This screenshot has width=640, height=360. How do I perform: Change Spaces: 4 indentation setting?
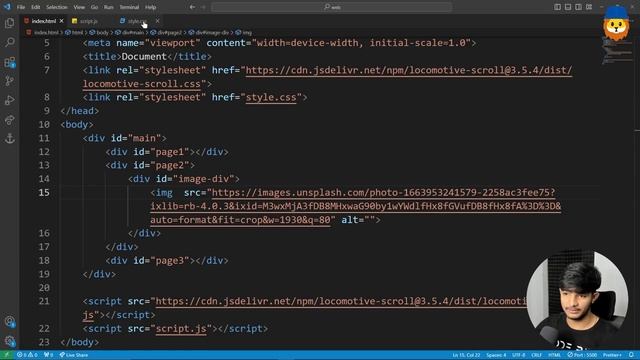[x=496, y=355]
